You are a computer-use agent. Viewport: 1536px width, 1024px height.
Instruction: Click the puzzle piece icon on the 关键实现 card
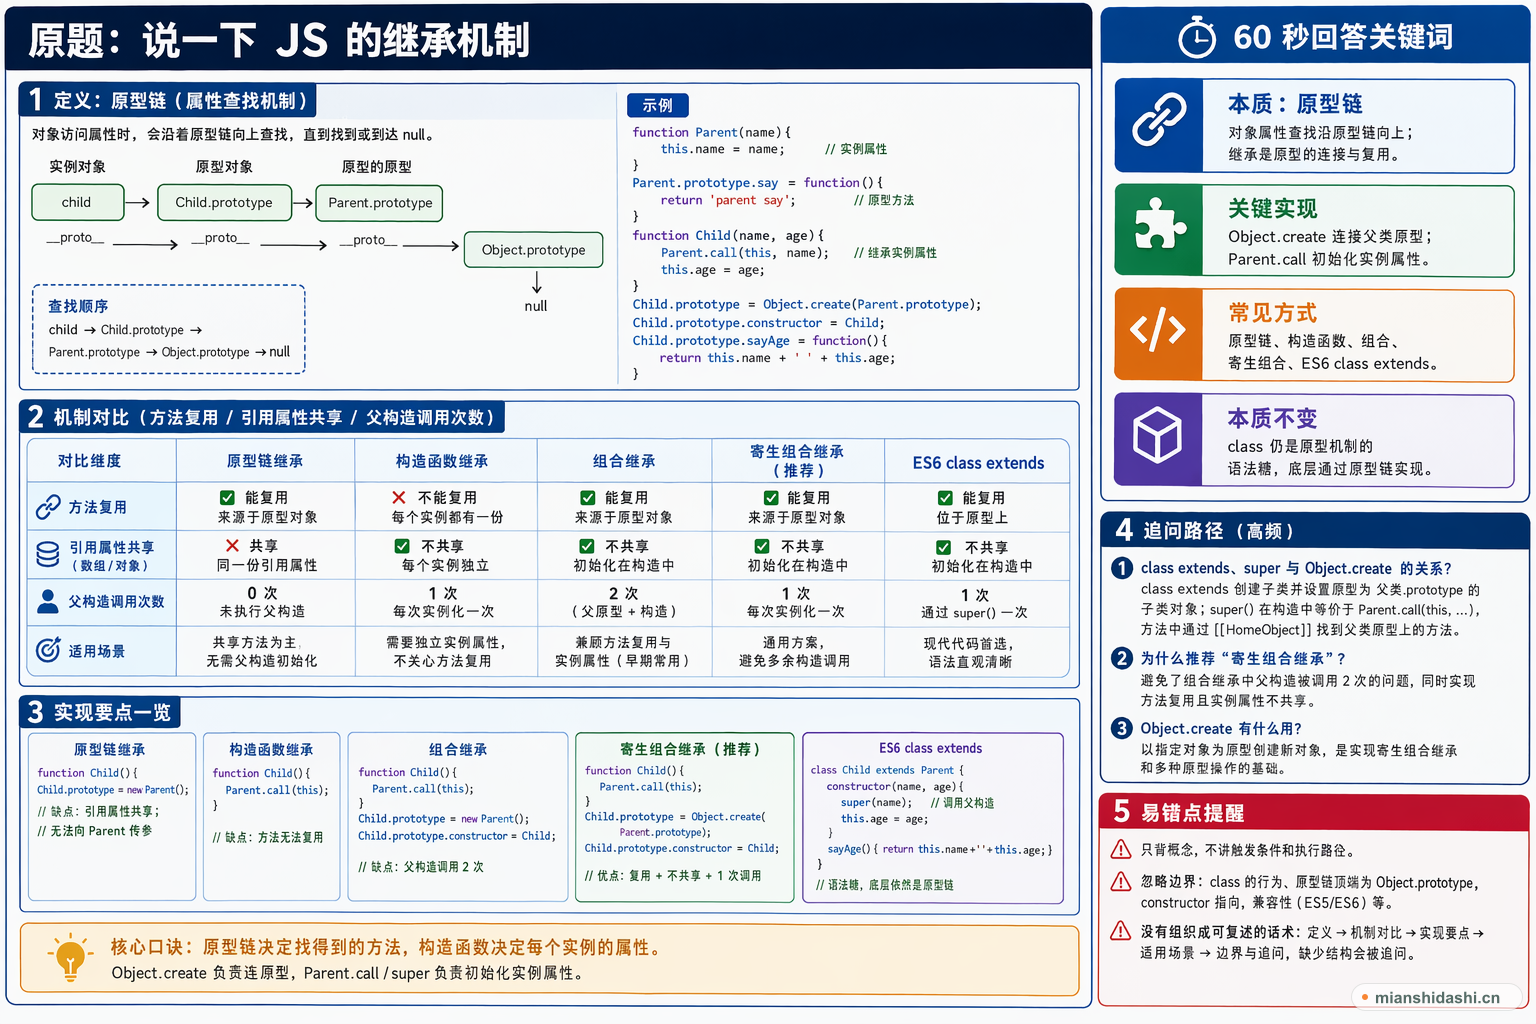(x=1159, y=224)
